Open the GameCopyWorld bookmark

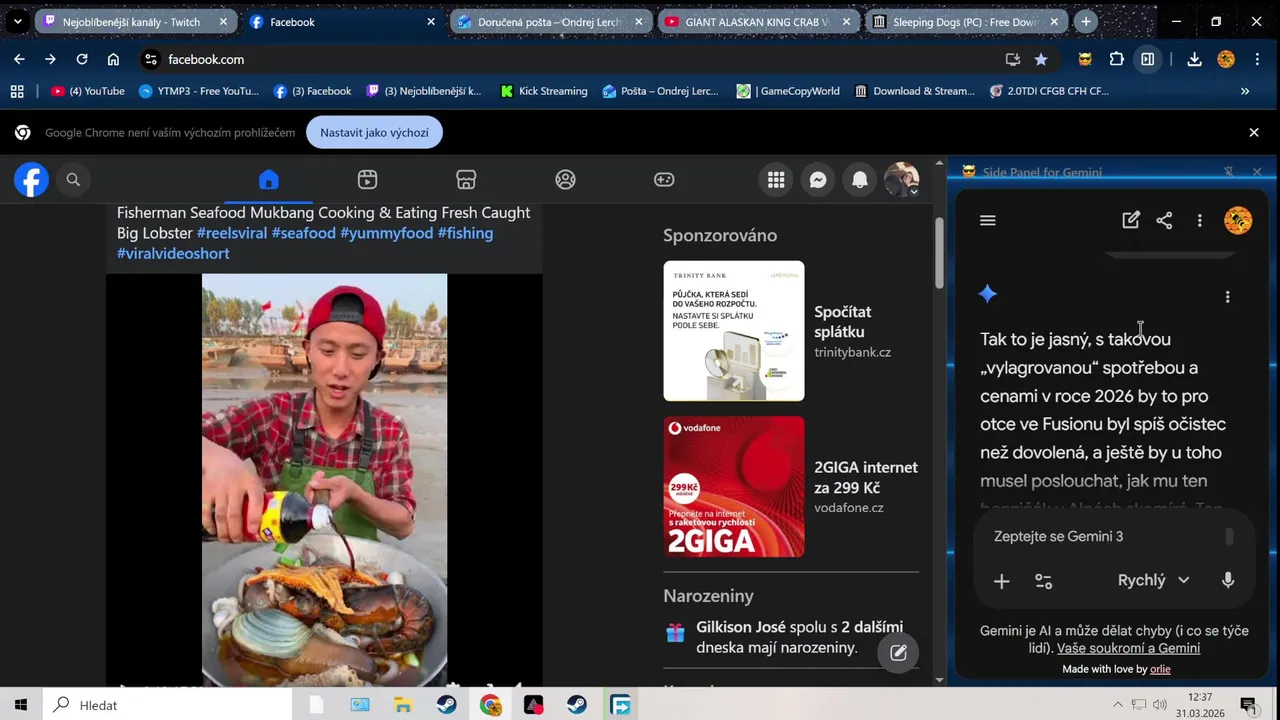click(x=788, y=91)
